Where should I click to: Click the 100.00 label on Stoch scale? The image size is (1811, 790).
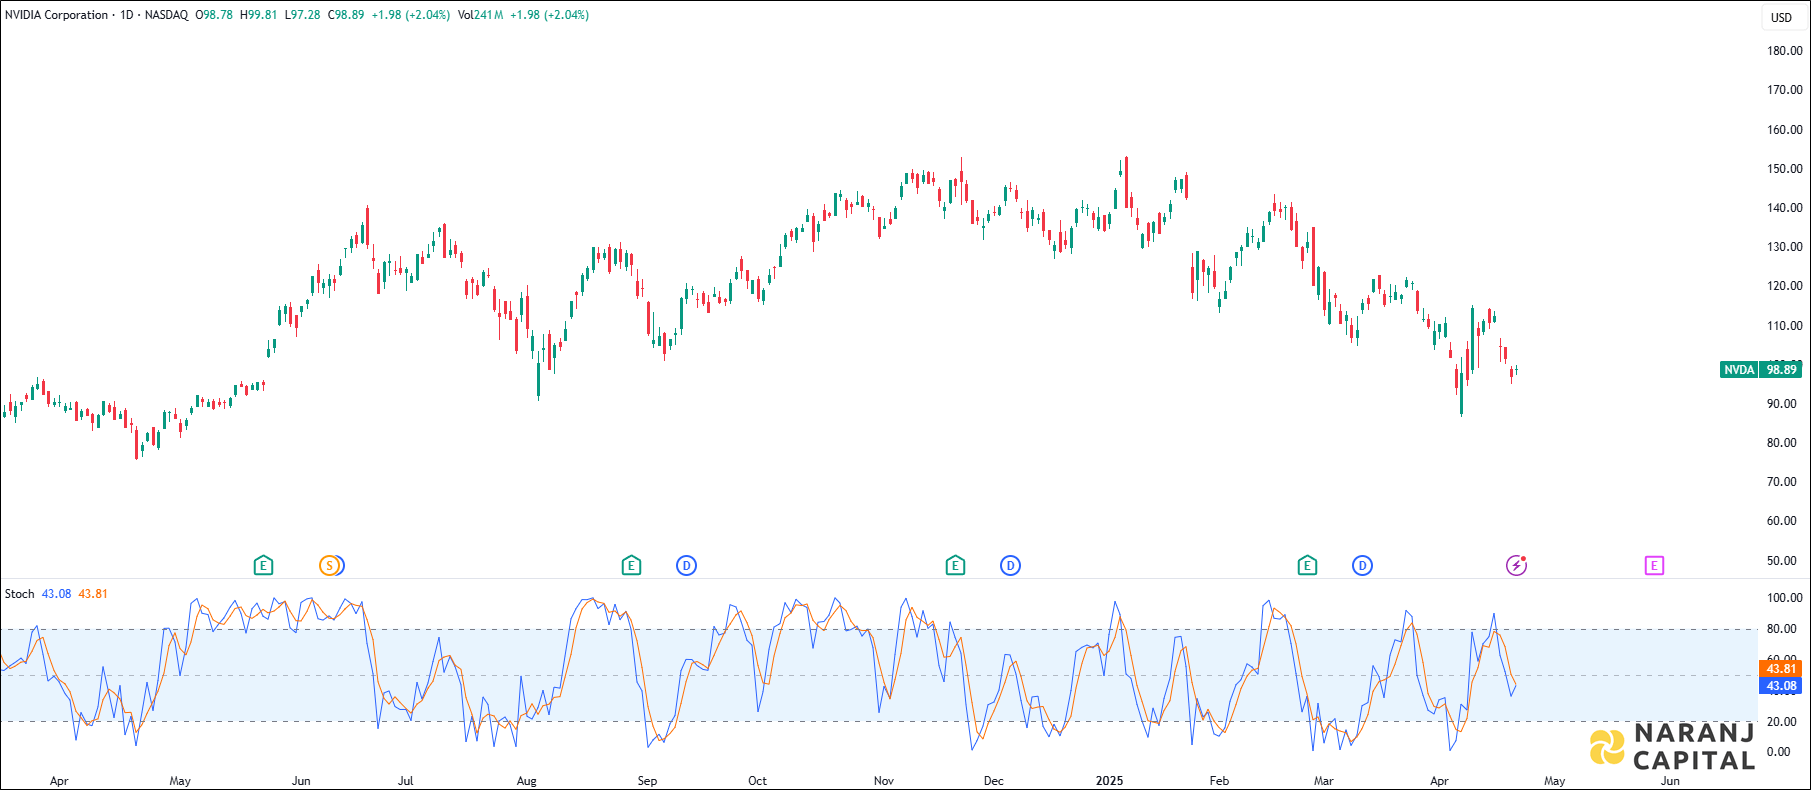tap(1784, 598)
